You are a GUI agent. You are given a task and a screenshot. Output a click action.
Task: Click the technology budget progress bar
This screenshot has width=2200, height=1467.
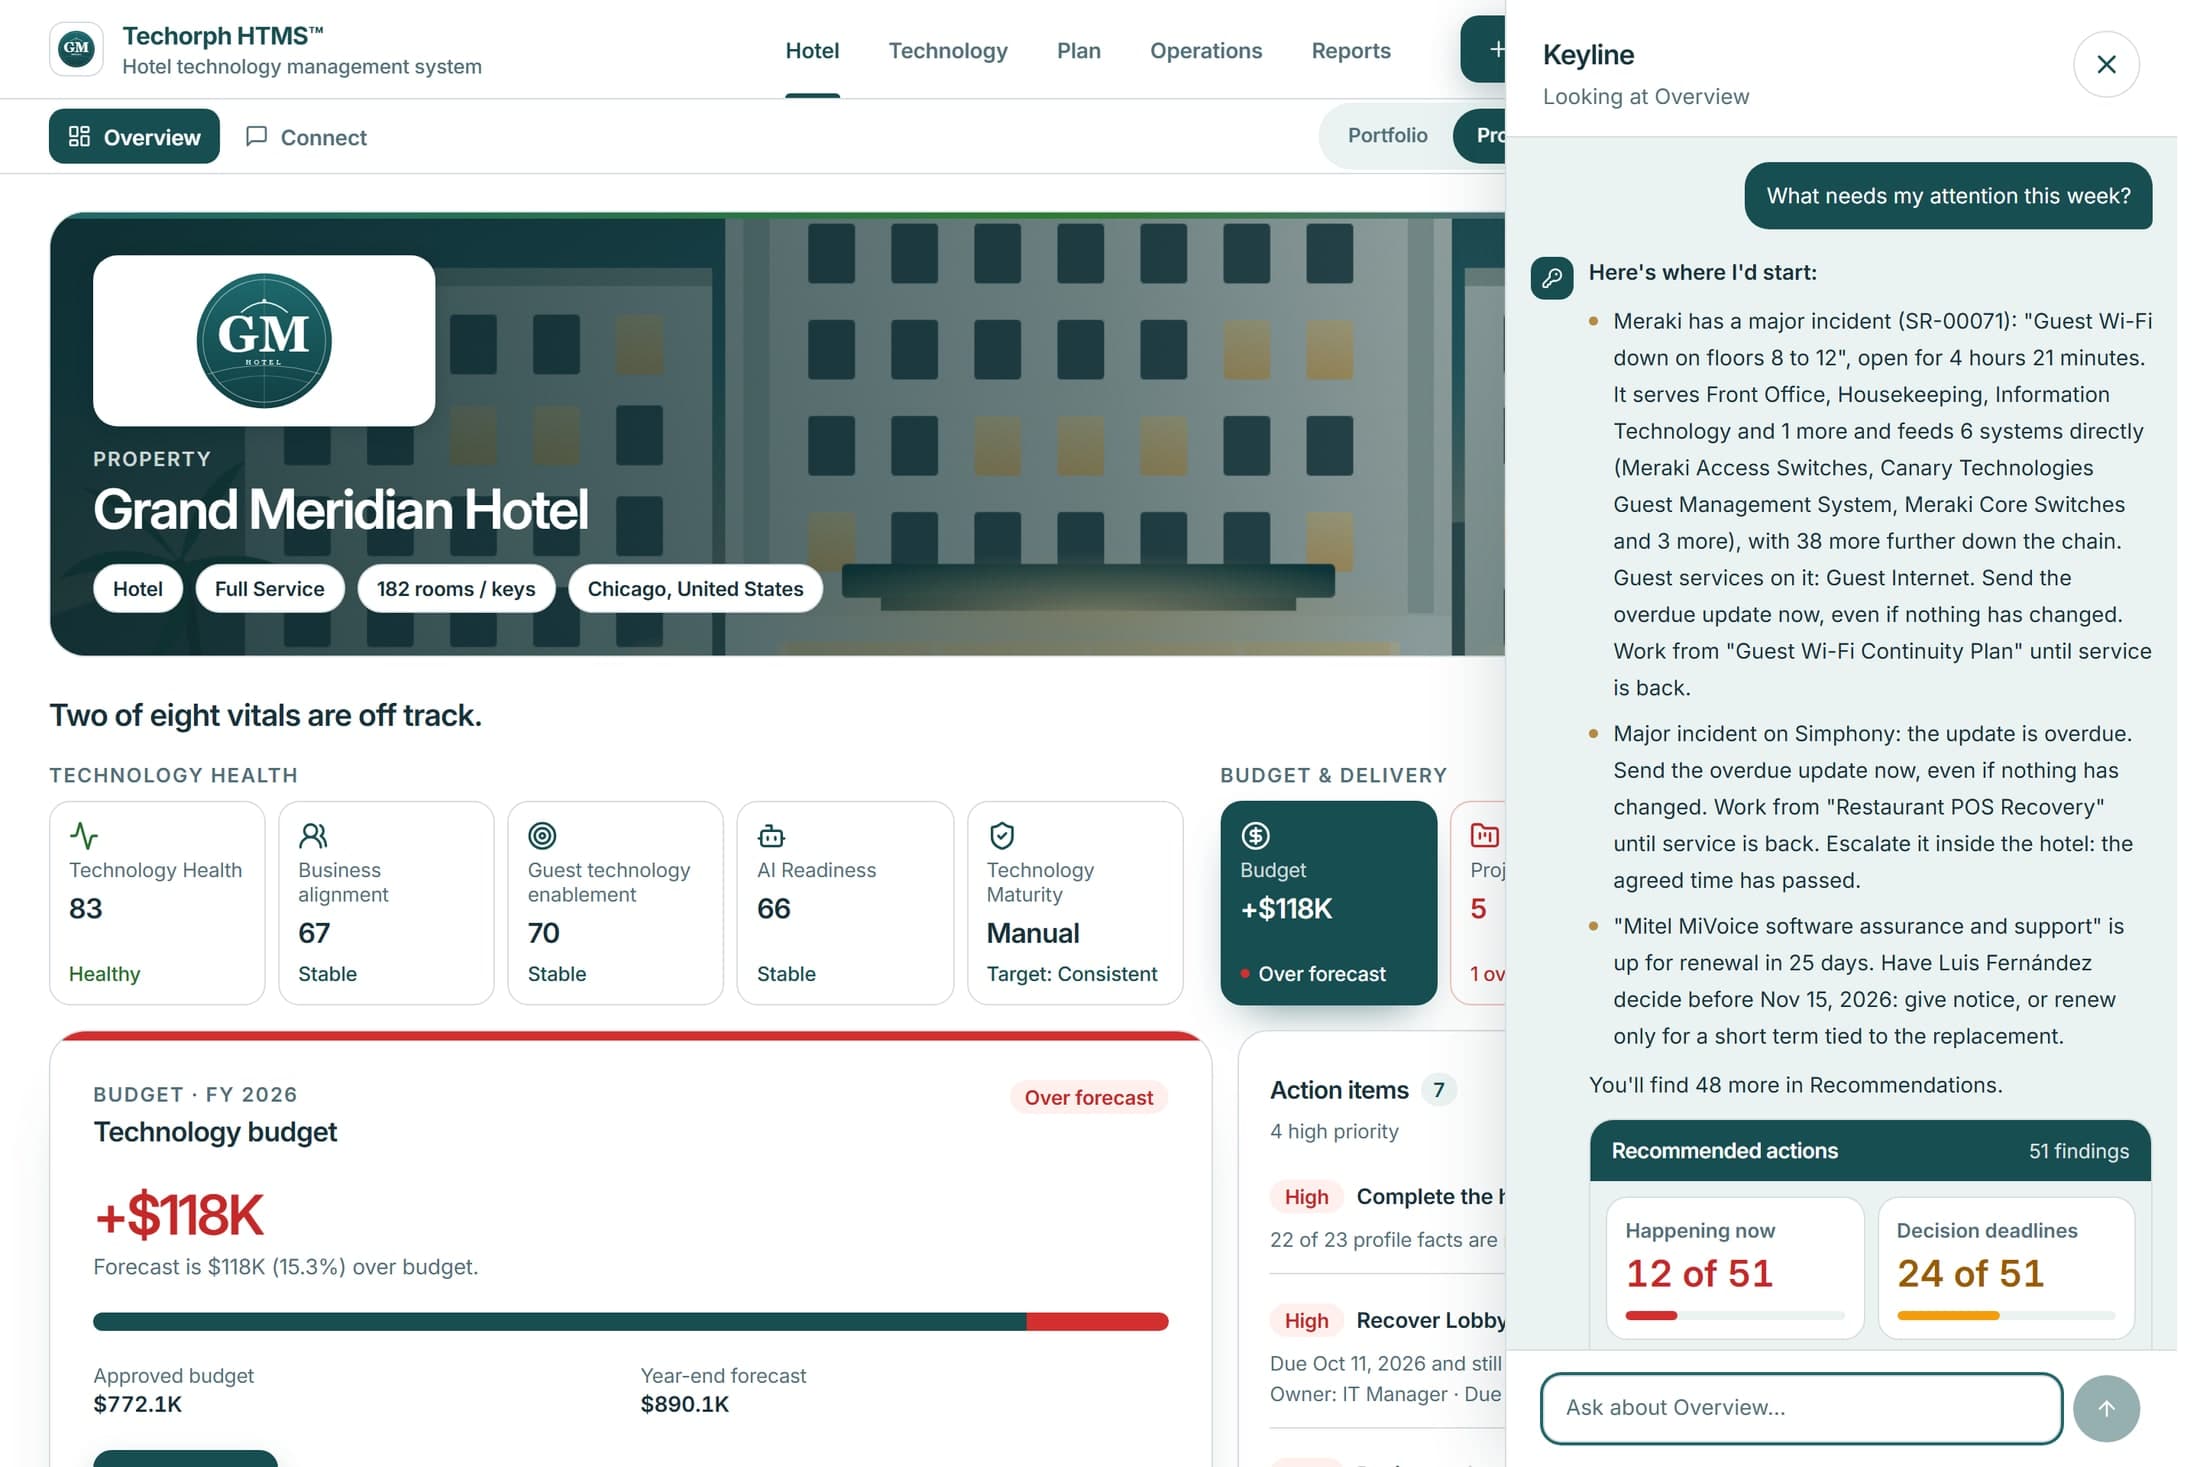click(x=631, y=1322)
